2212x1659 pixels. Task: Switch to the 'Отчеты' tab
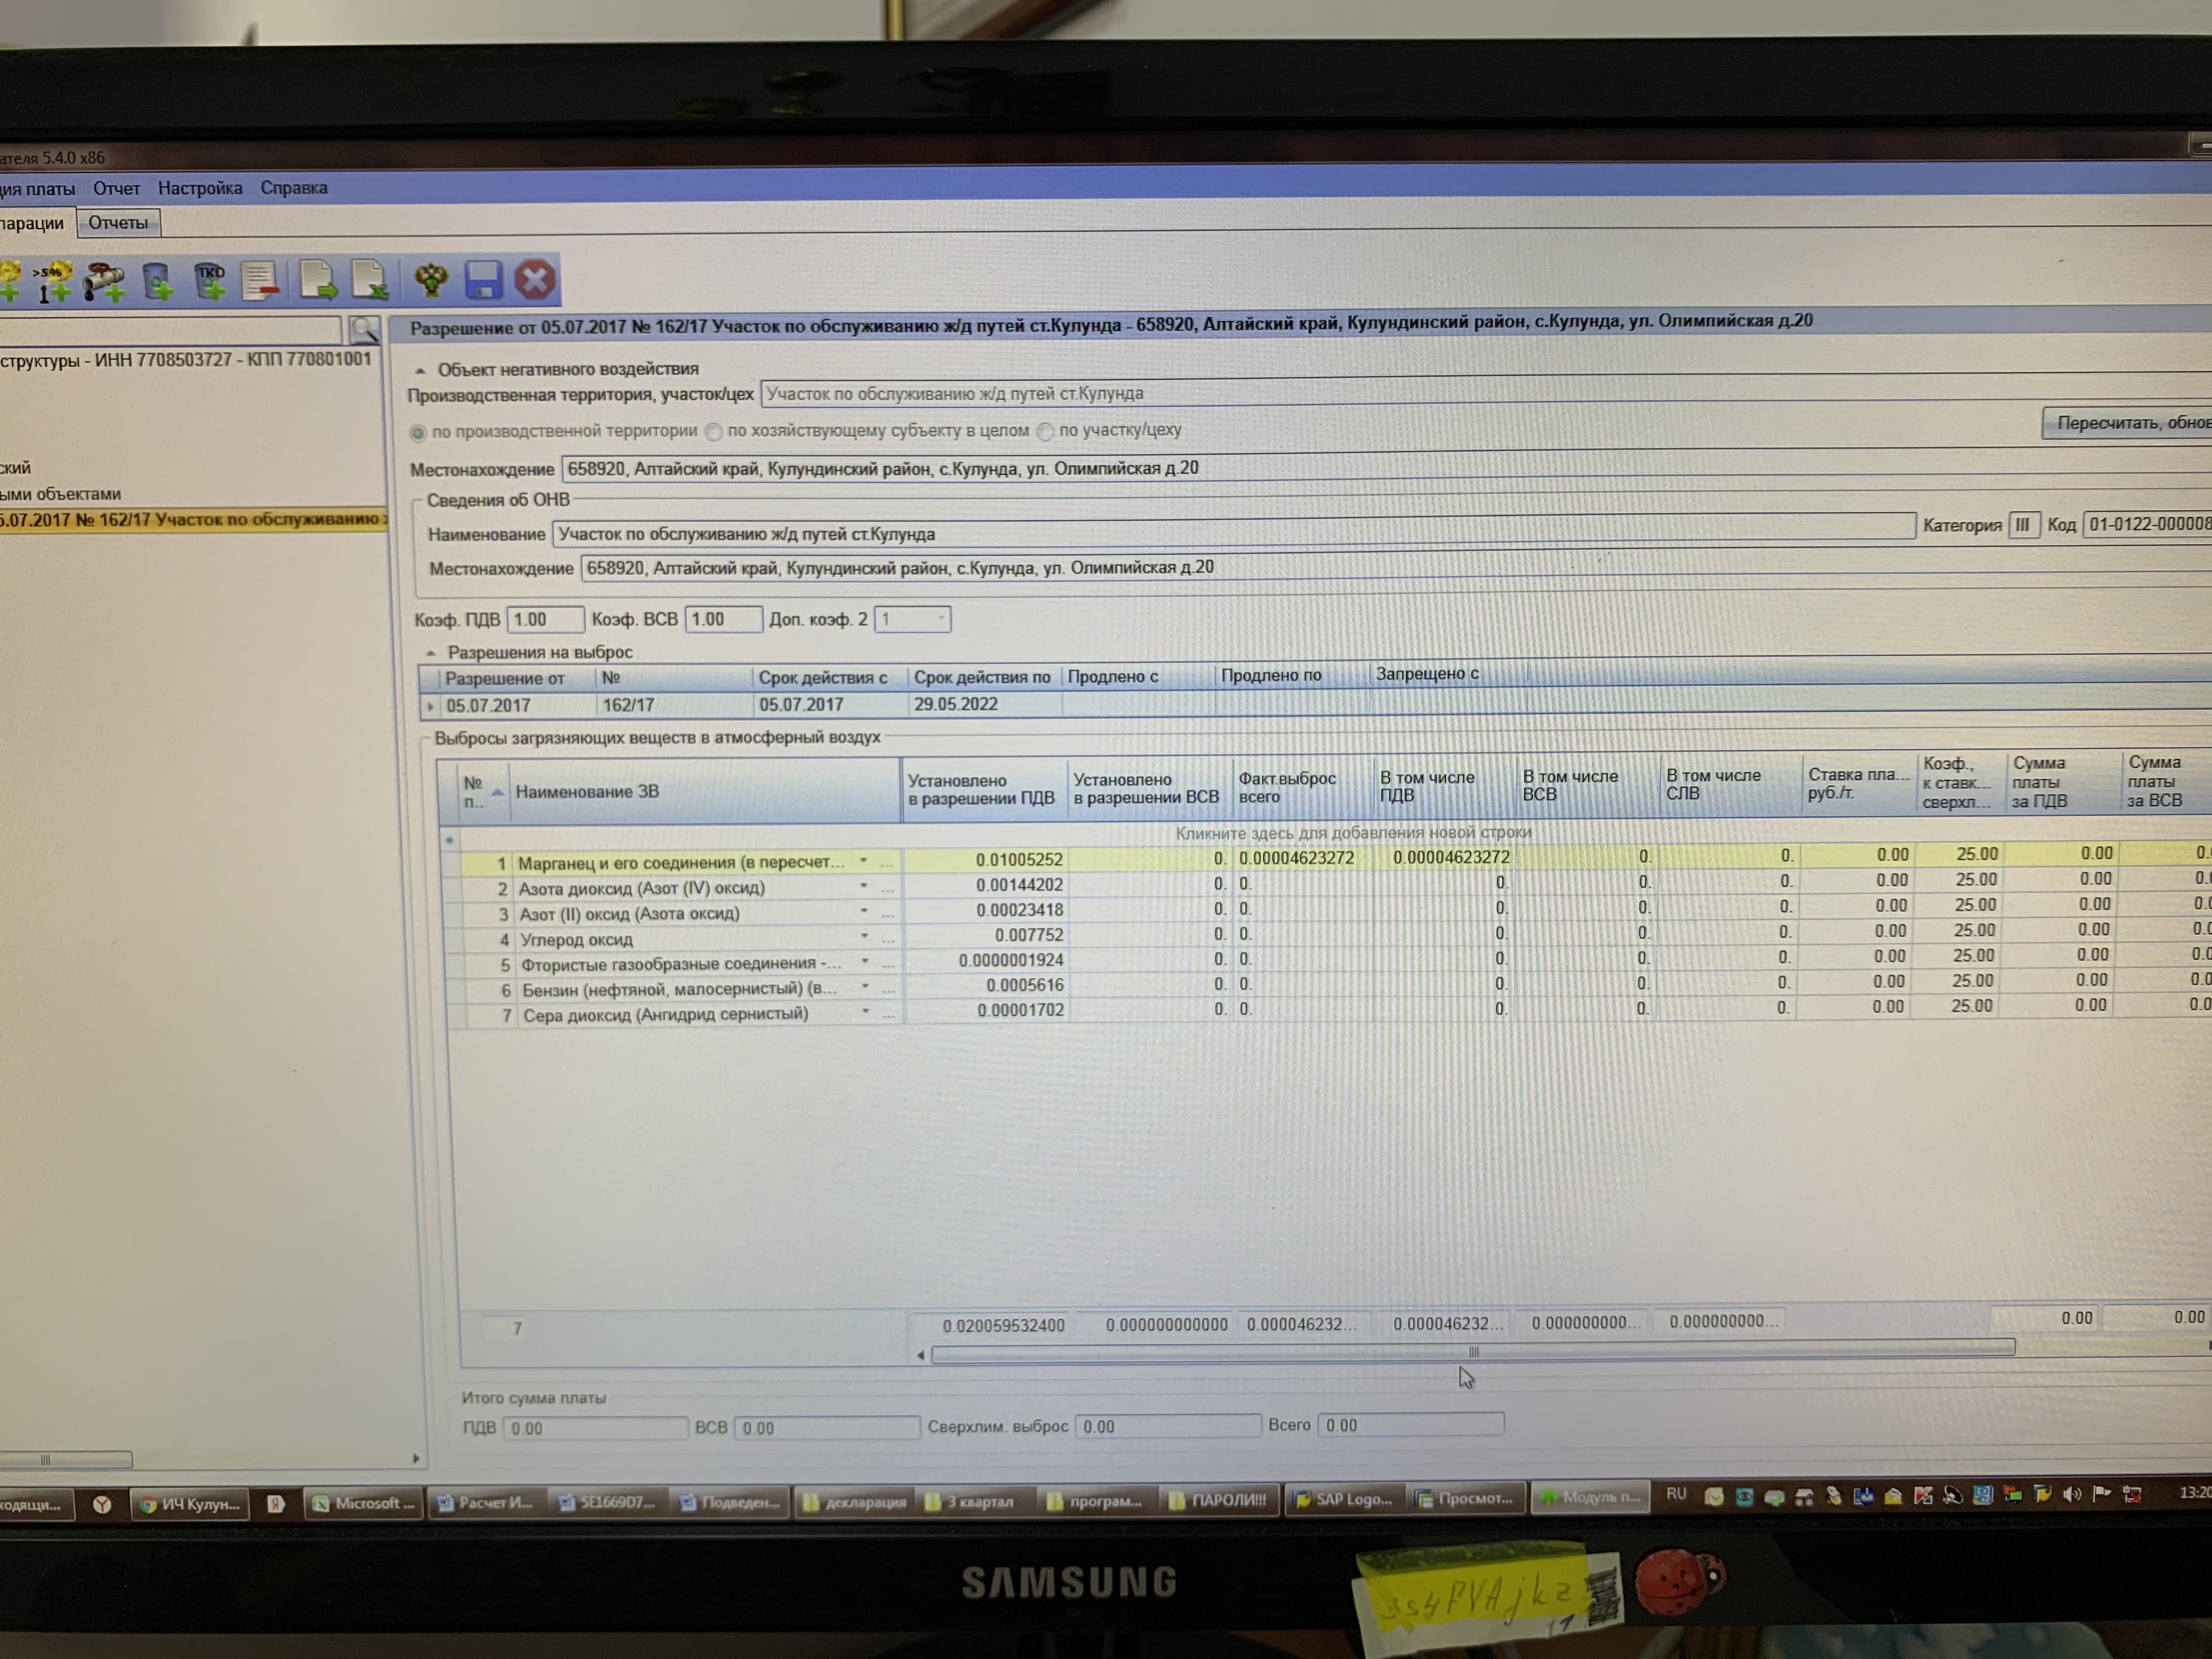point(118,223)
